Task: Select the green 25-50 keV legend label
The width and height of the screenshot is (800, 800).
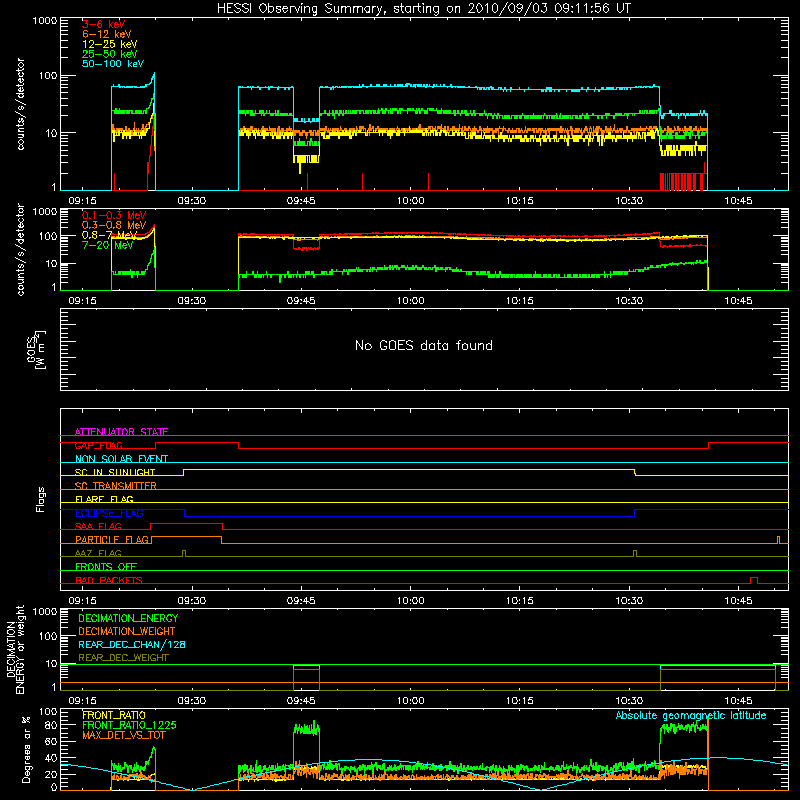Action: click(110, 54)
